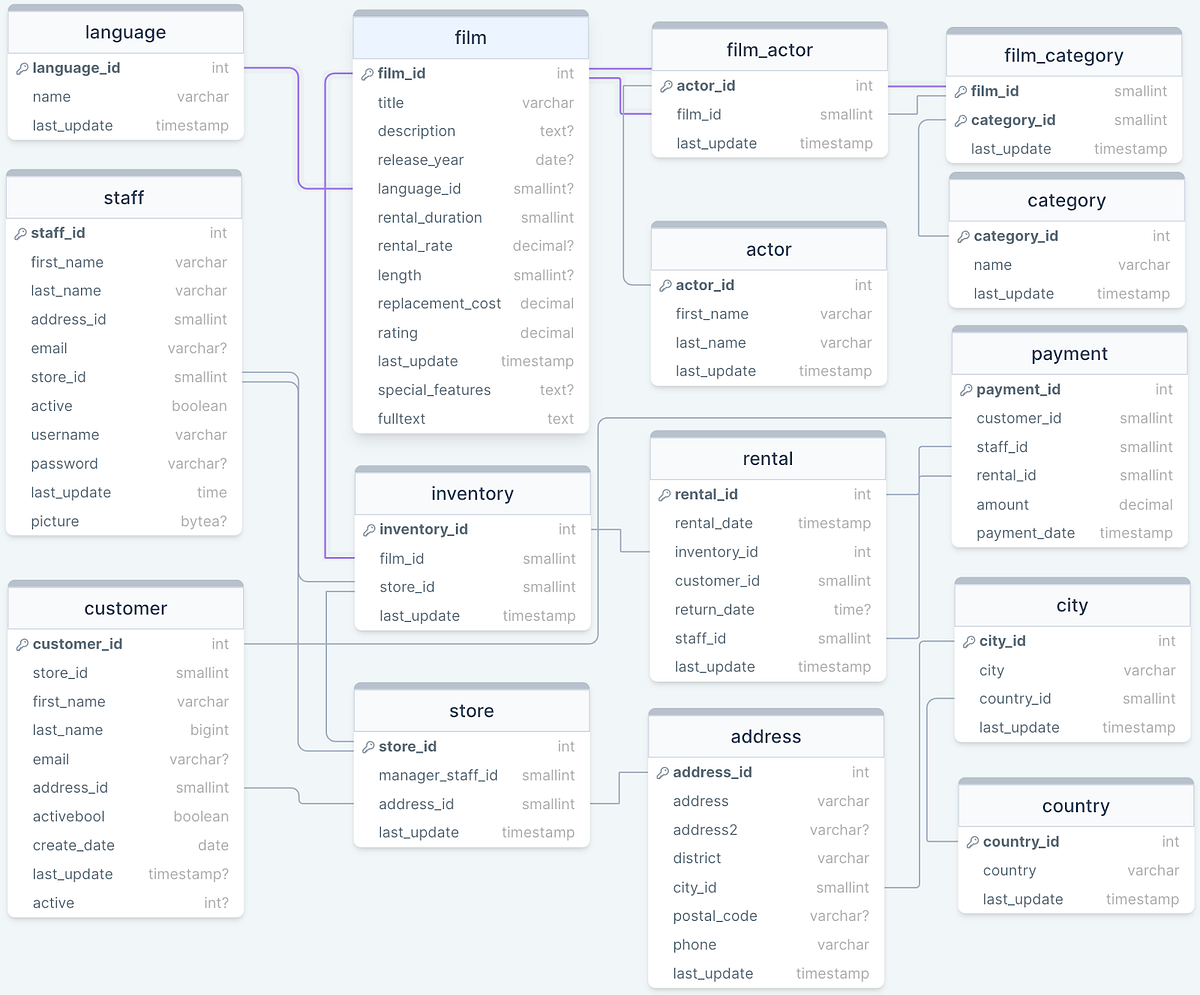Viewport: 1200px width, 995px height.
Task: Click the key icon next to category_id in category
Action: [961, 236]
